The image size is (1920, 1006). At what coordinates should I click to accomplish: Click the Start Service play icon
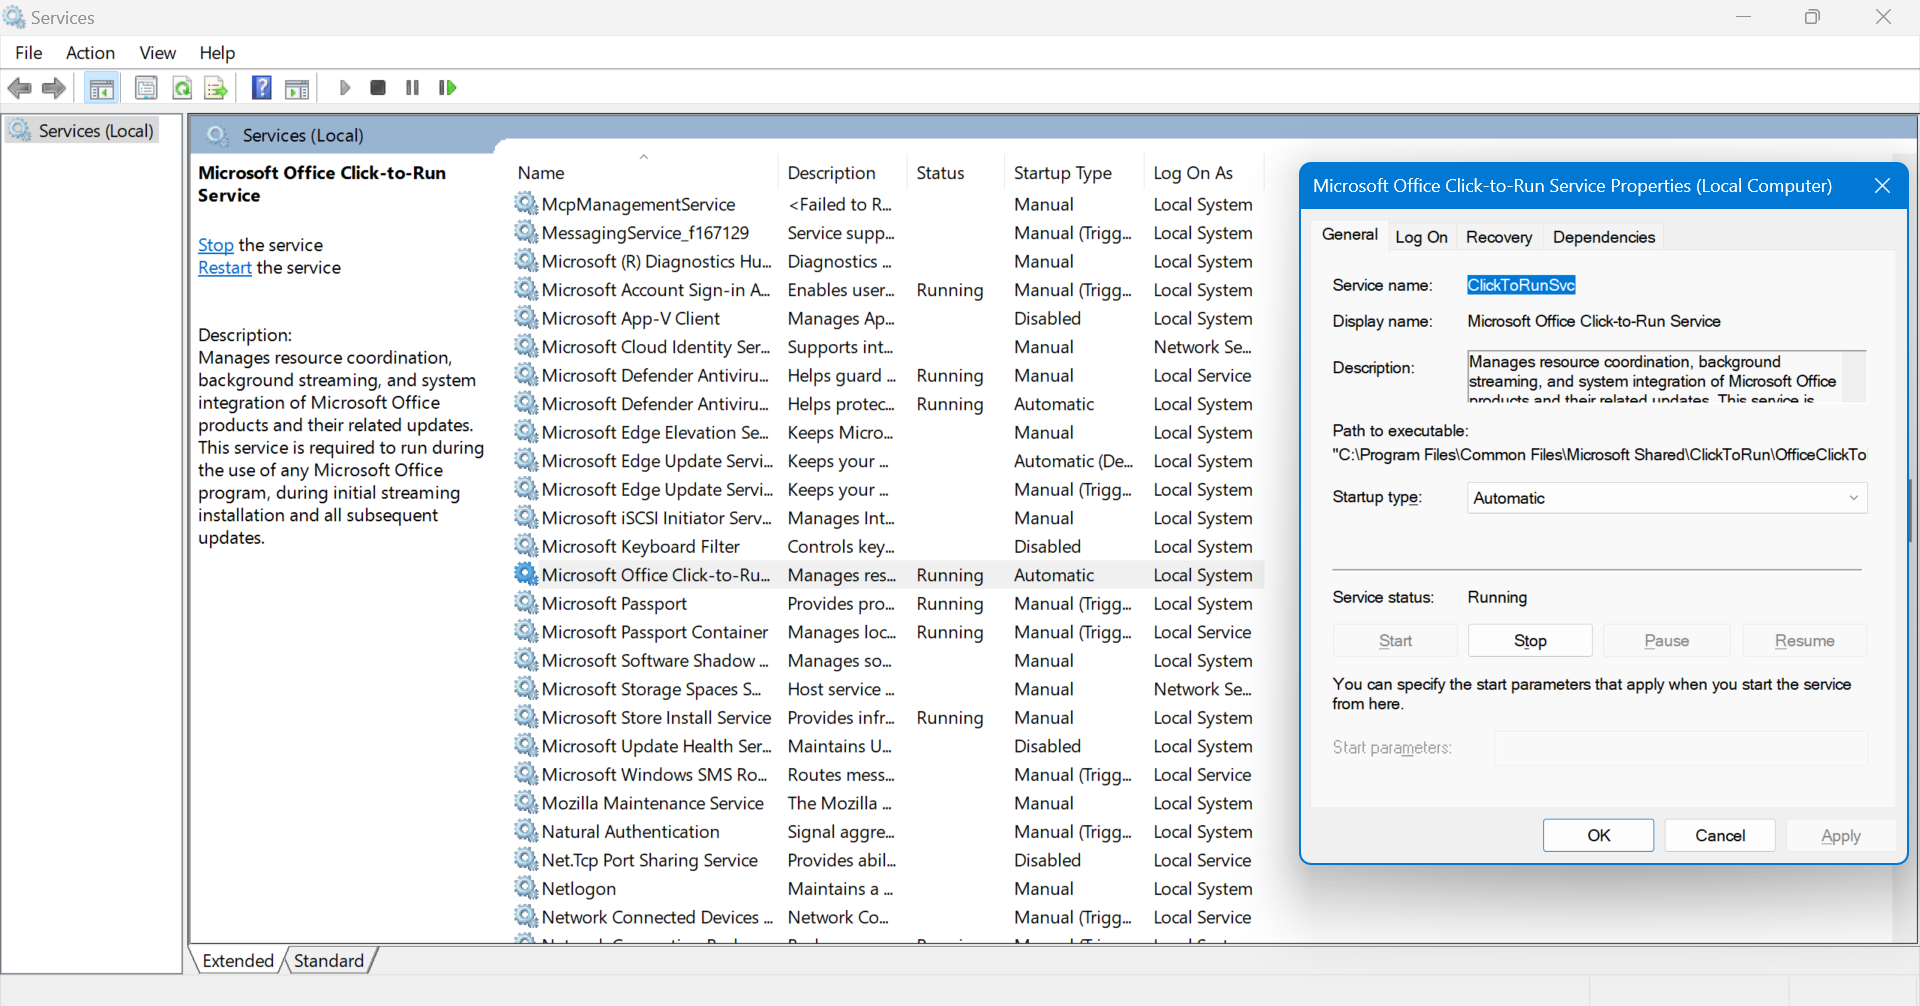(345, 88)
